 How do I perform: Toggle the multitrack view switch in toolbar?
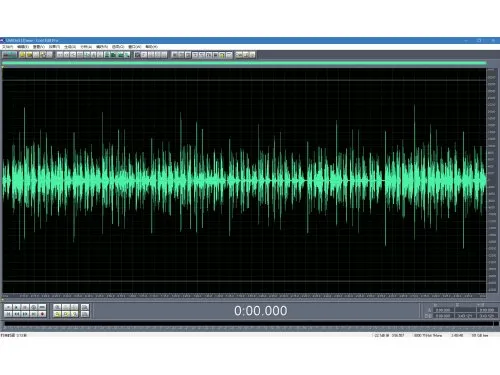[x=9, y=55]
